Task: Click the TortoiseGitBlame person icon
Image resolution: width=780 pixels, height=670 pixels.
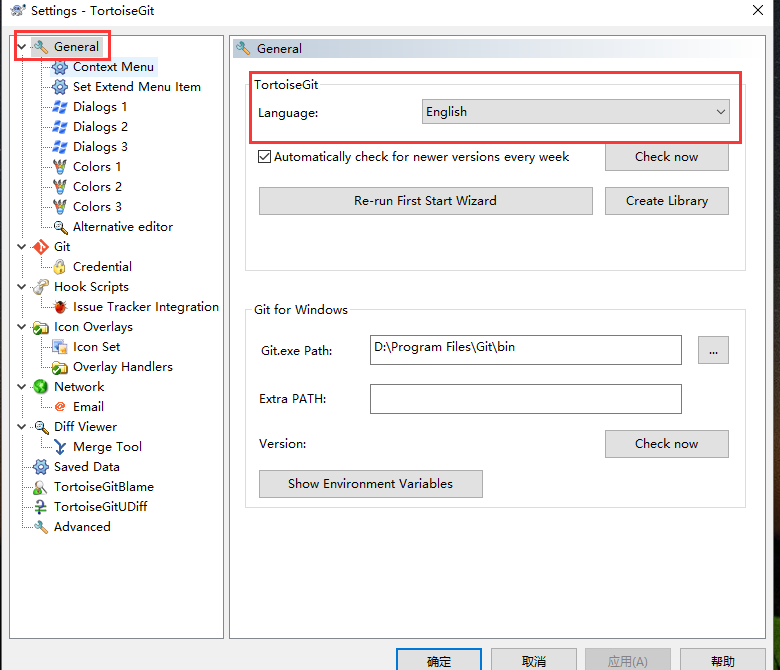Action: pyautogui.click(x=40, y=486)
